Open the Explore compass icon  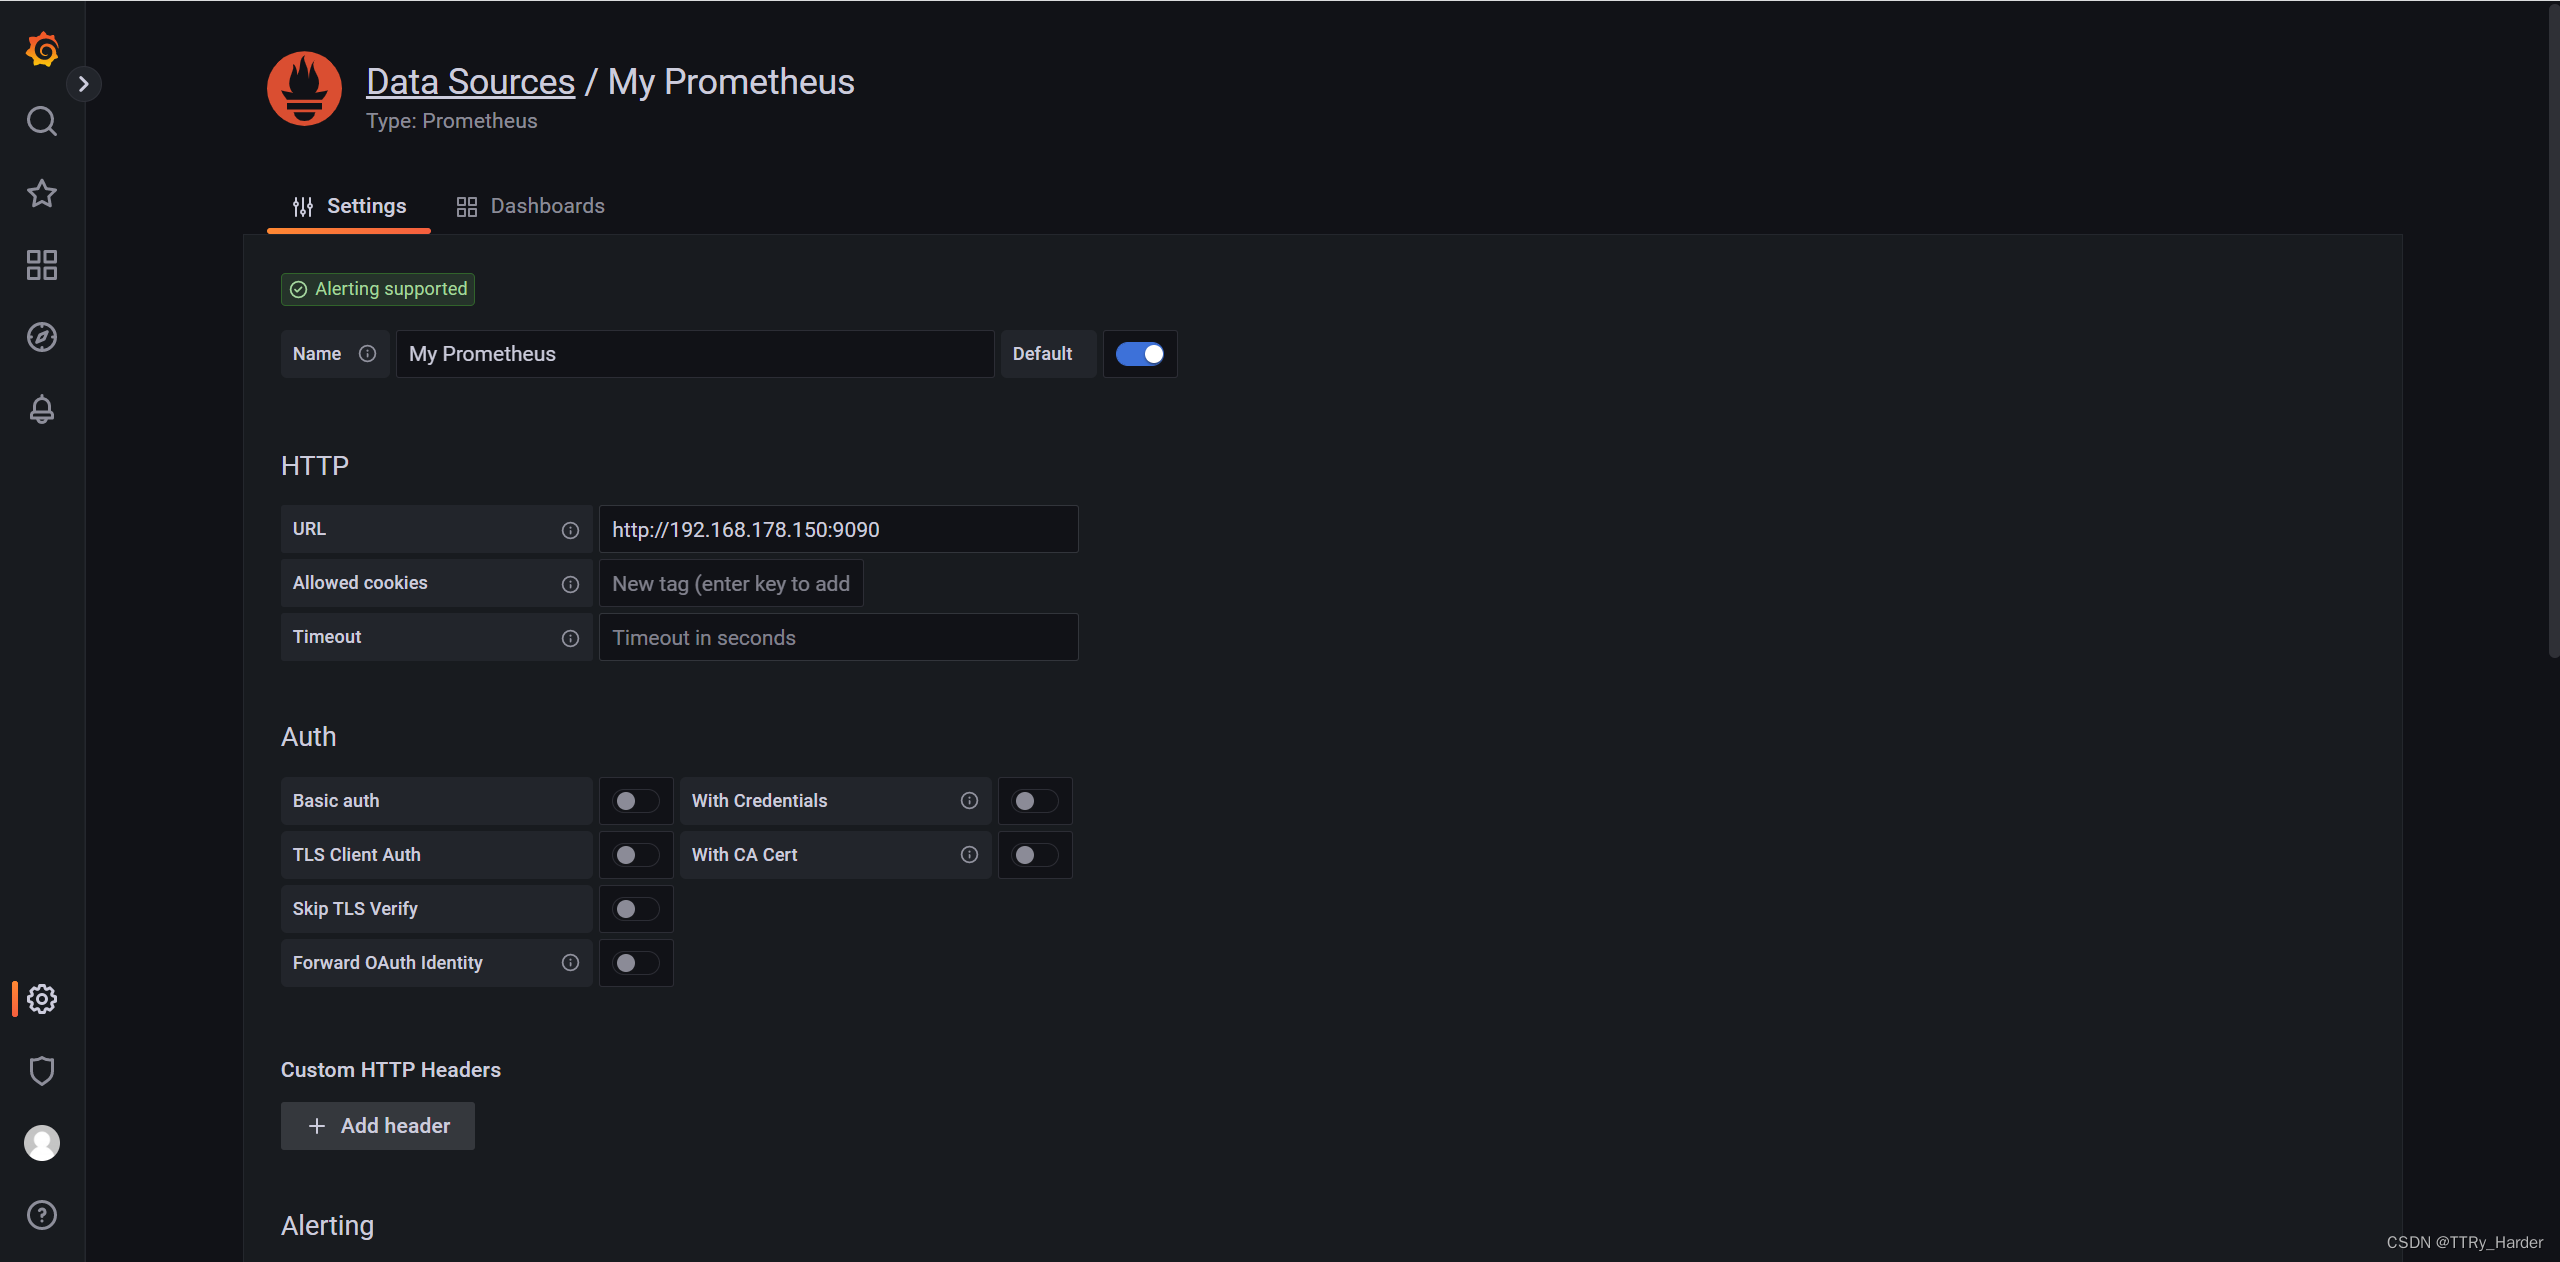[x=42, y=337]
